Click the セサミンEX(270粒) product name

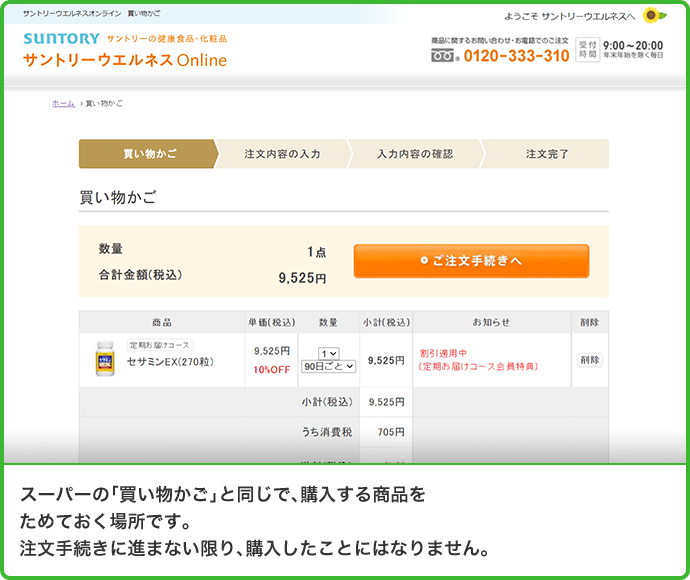[x=170, y=362]
